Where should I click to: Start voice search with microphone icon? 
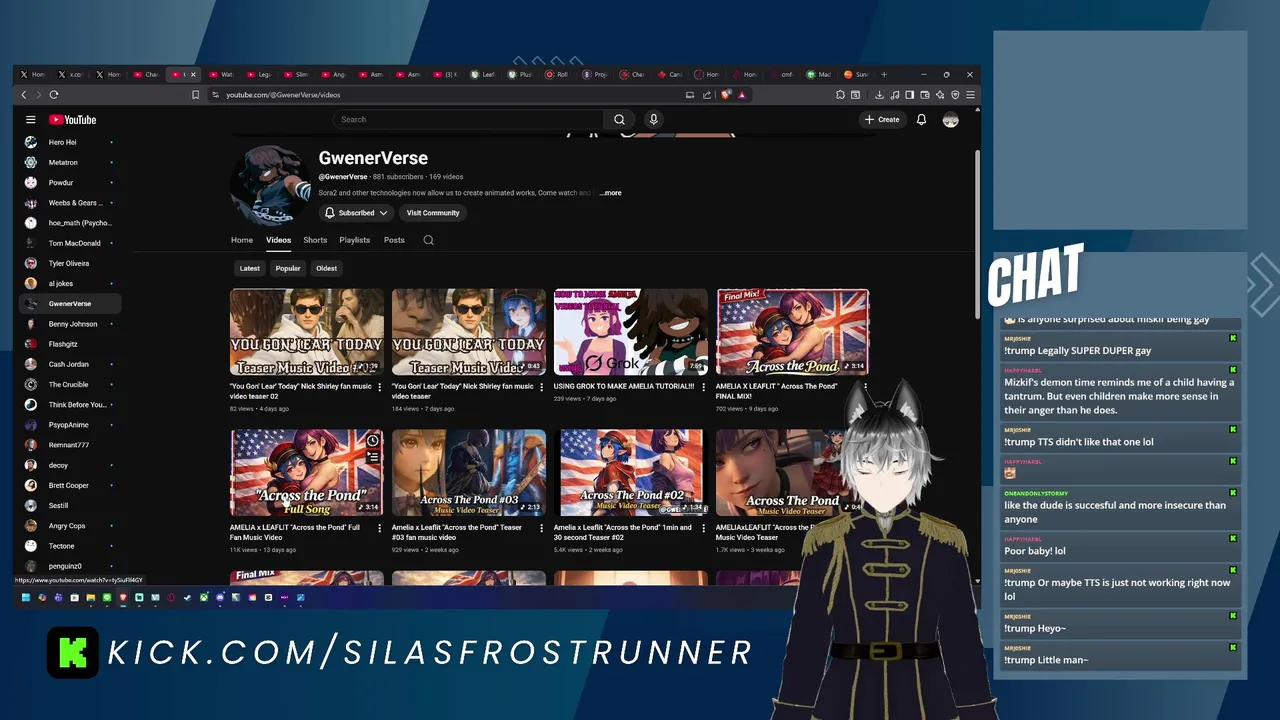point(653,119)
